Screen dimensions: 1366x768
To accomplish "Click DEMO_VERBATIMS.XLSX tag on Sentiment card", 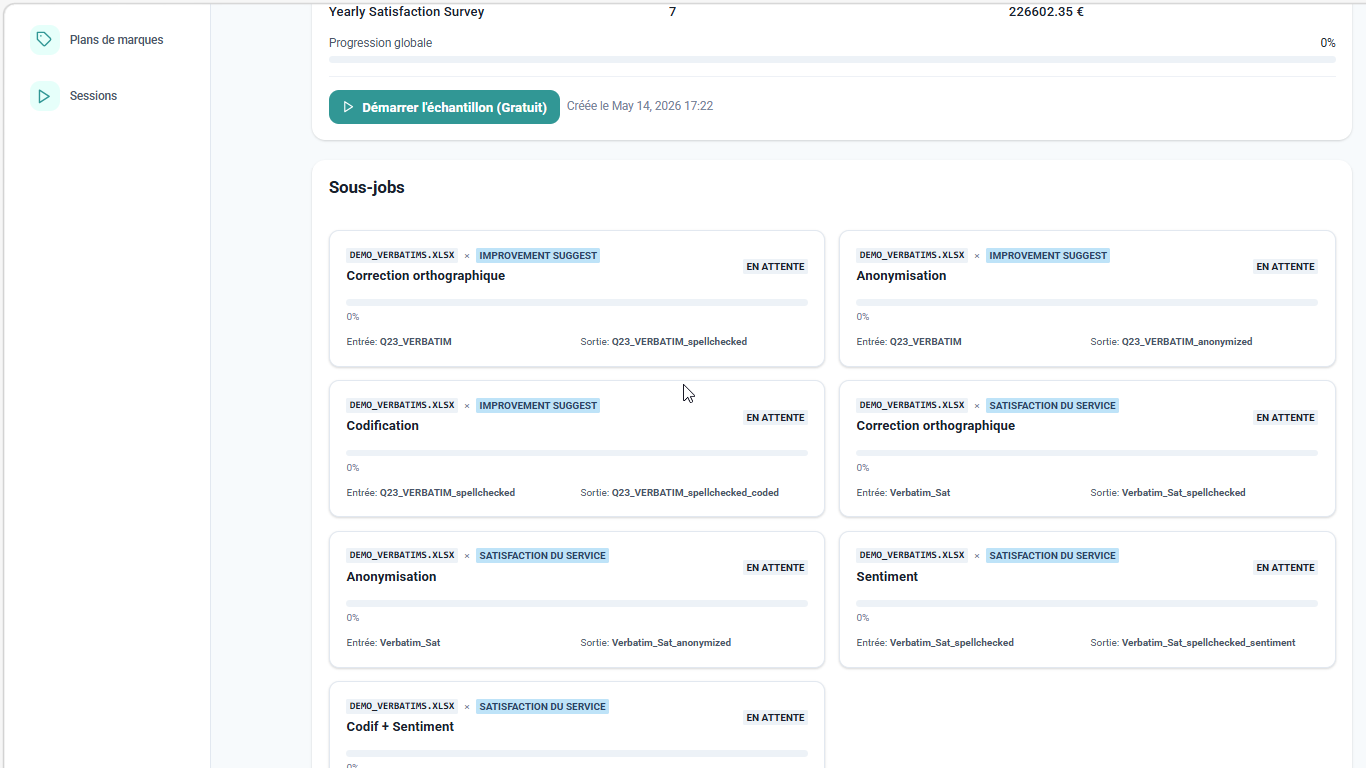I will 912,556.
